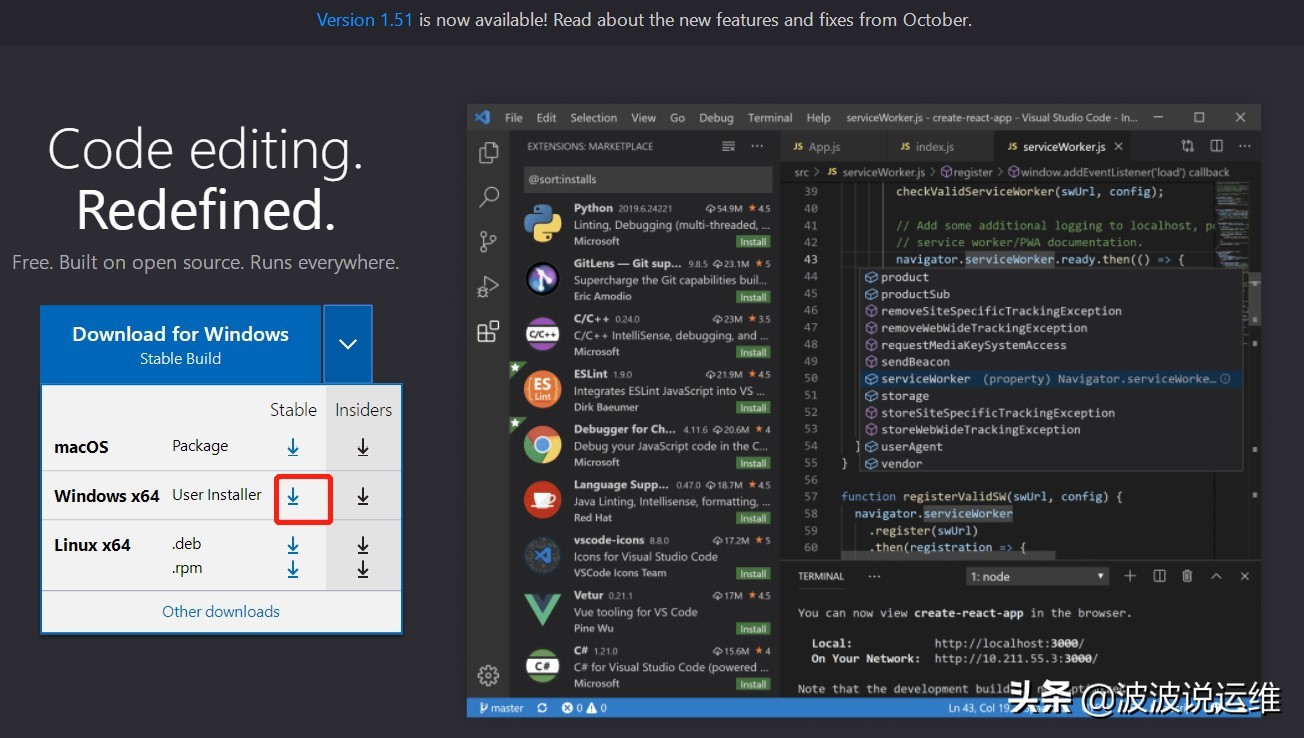
Task: Open the Manage gear icon
Action: click(x=487, y=675)
